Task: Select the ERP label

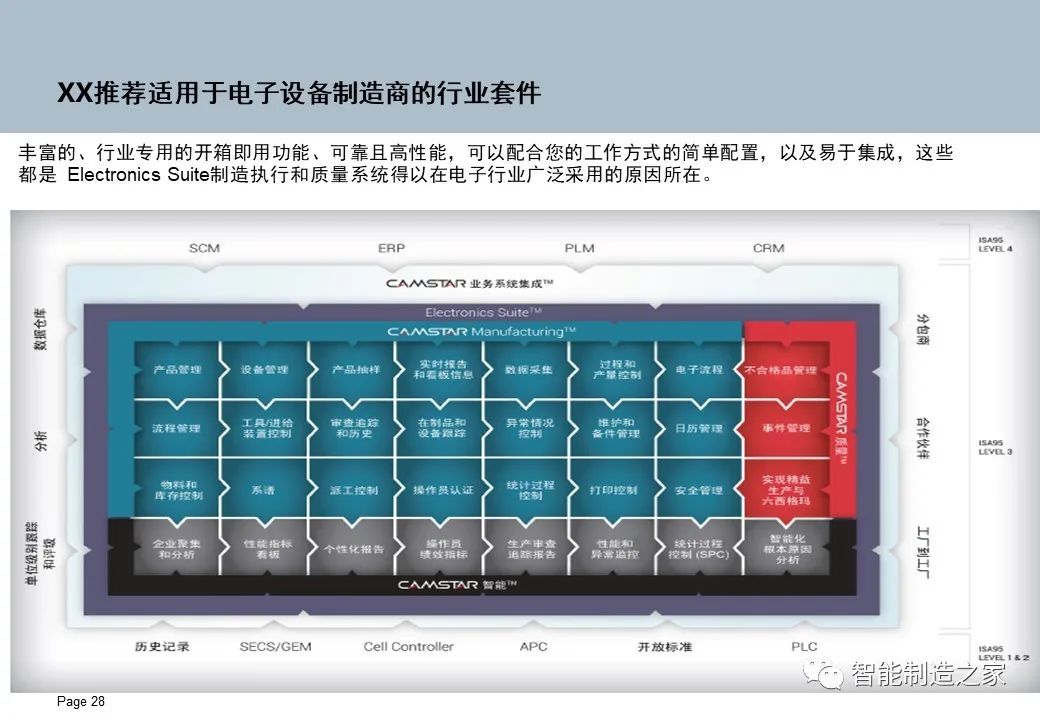Action: [391, 249]
